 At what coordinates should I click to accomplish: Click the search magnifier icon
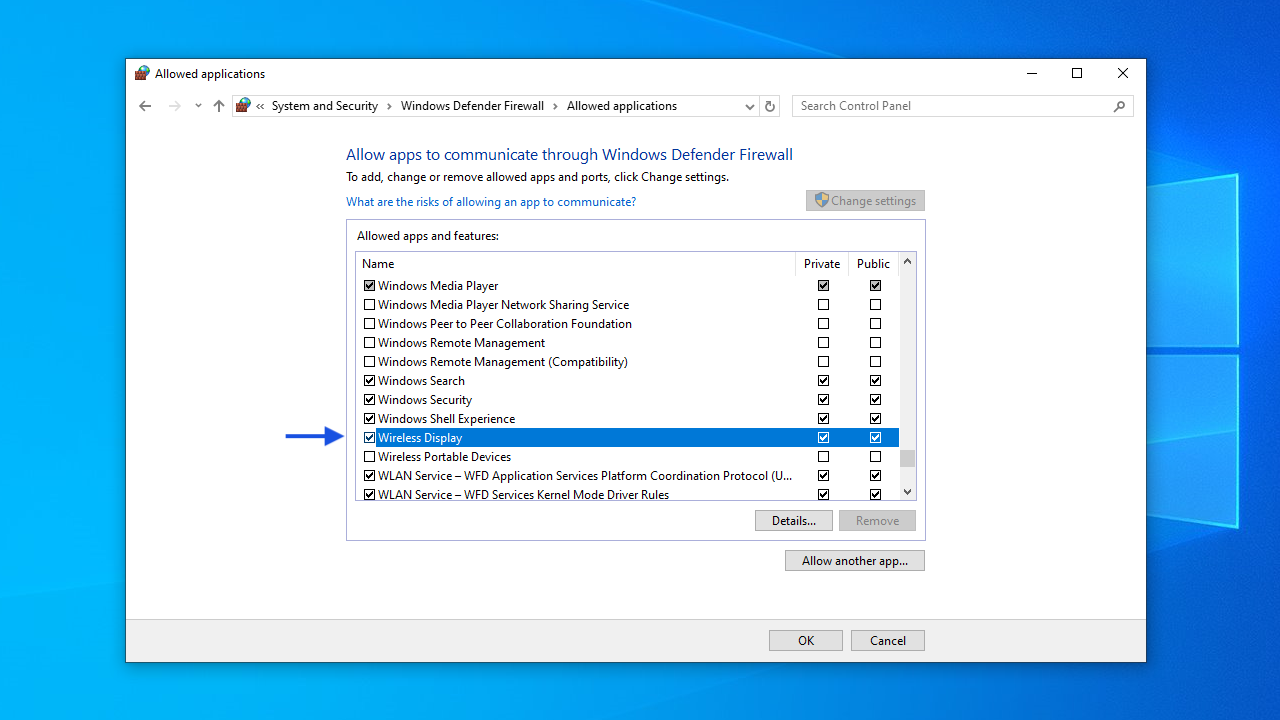click(1119, 106)
